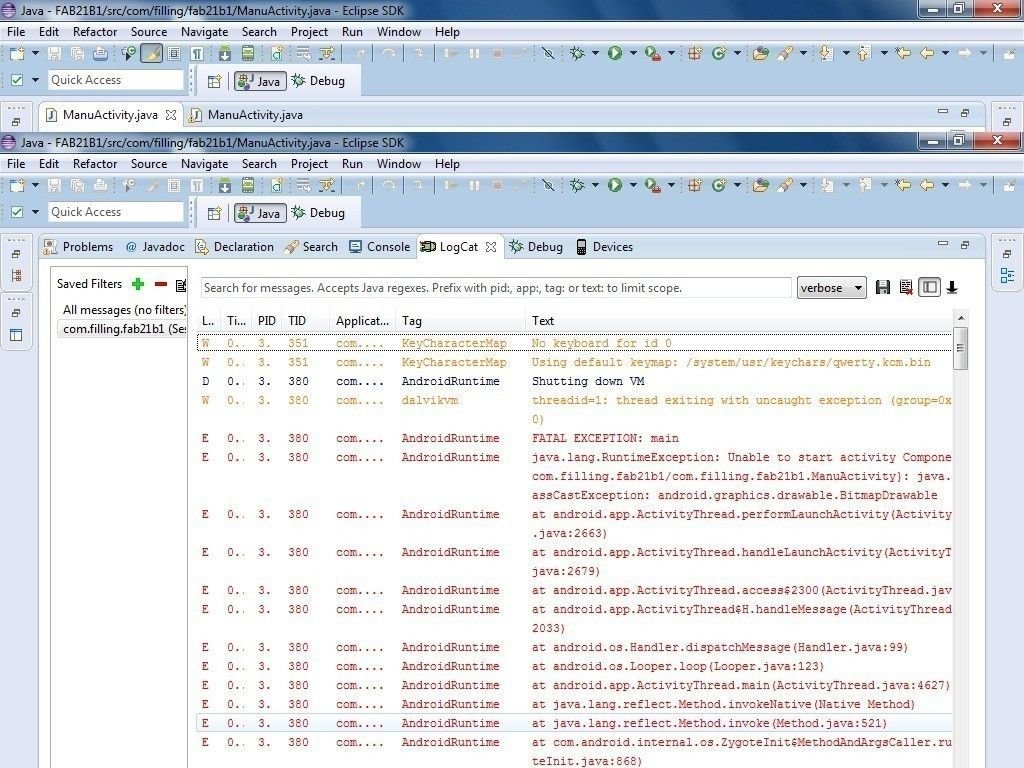
Task: Close the LogCat view tab
Action: 491,247
